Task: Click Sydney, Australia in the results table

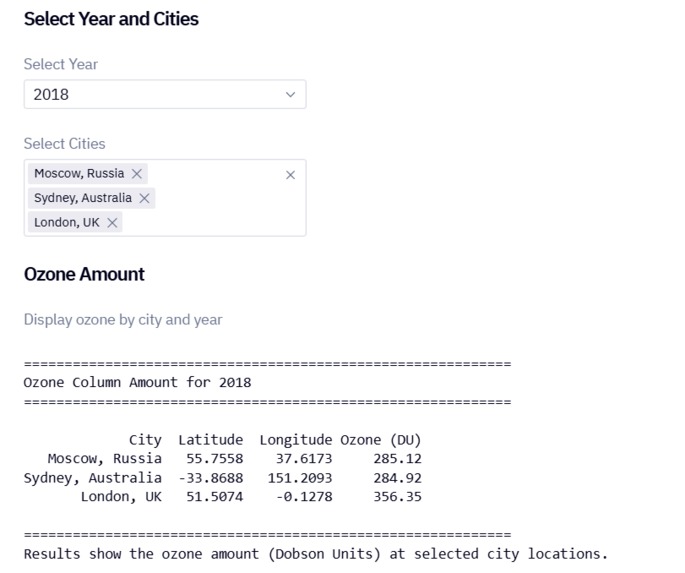Action: [93, 478]
